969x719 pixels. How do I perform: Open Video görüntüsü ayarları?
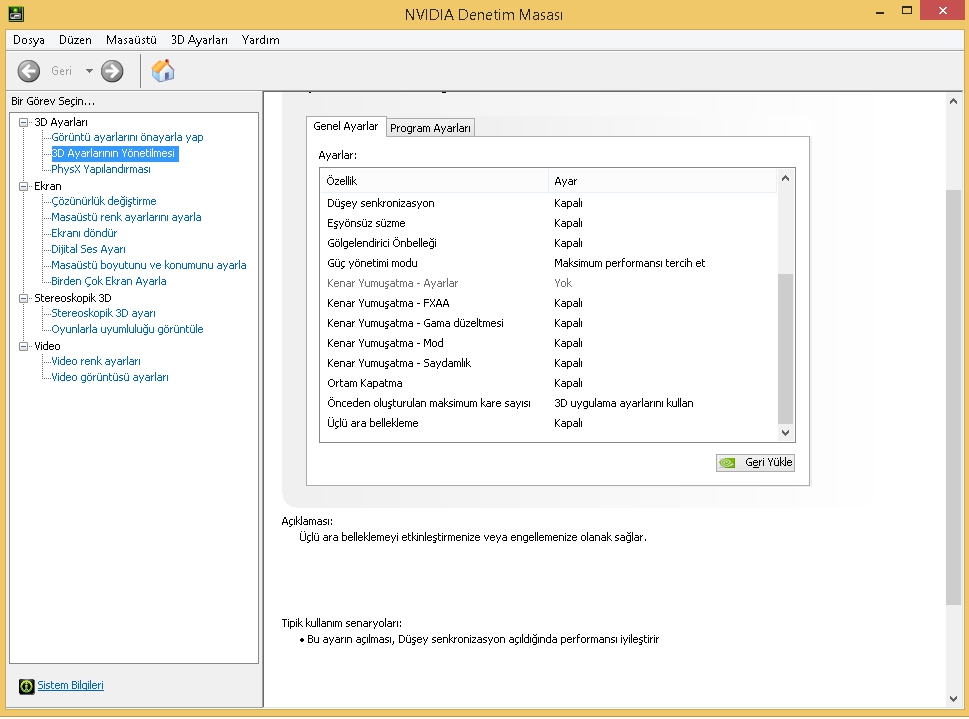(x=110, y=378)
